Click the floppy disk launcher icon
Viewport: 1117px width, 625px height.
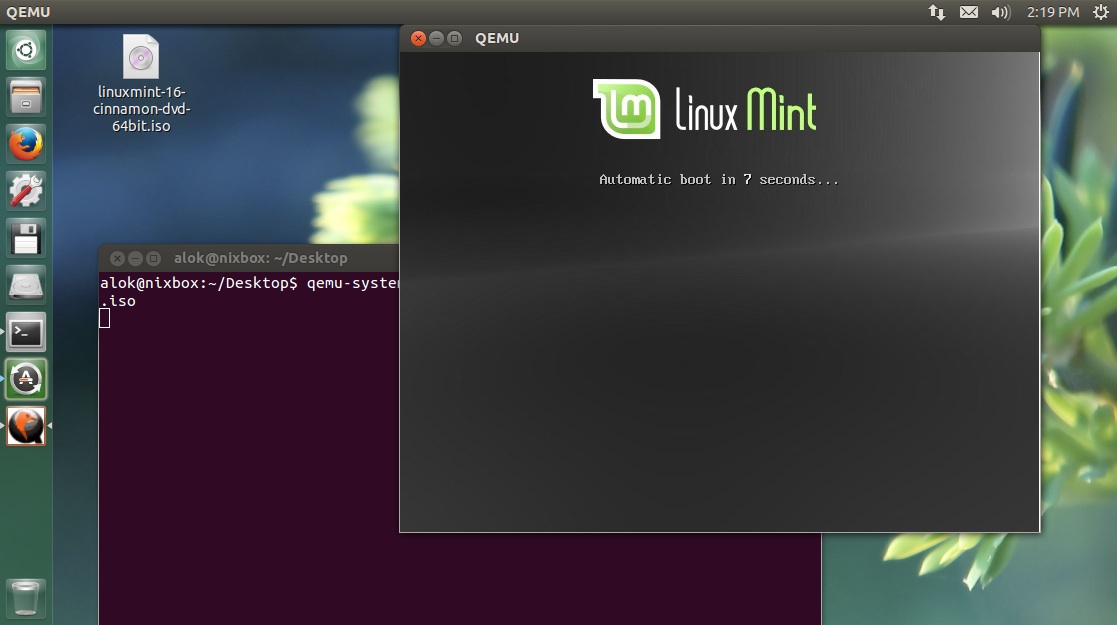[26, 238]
